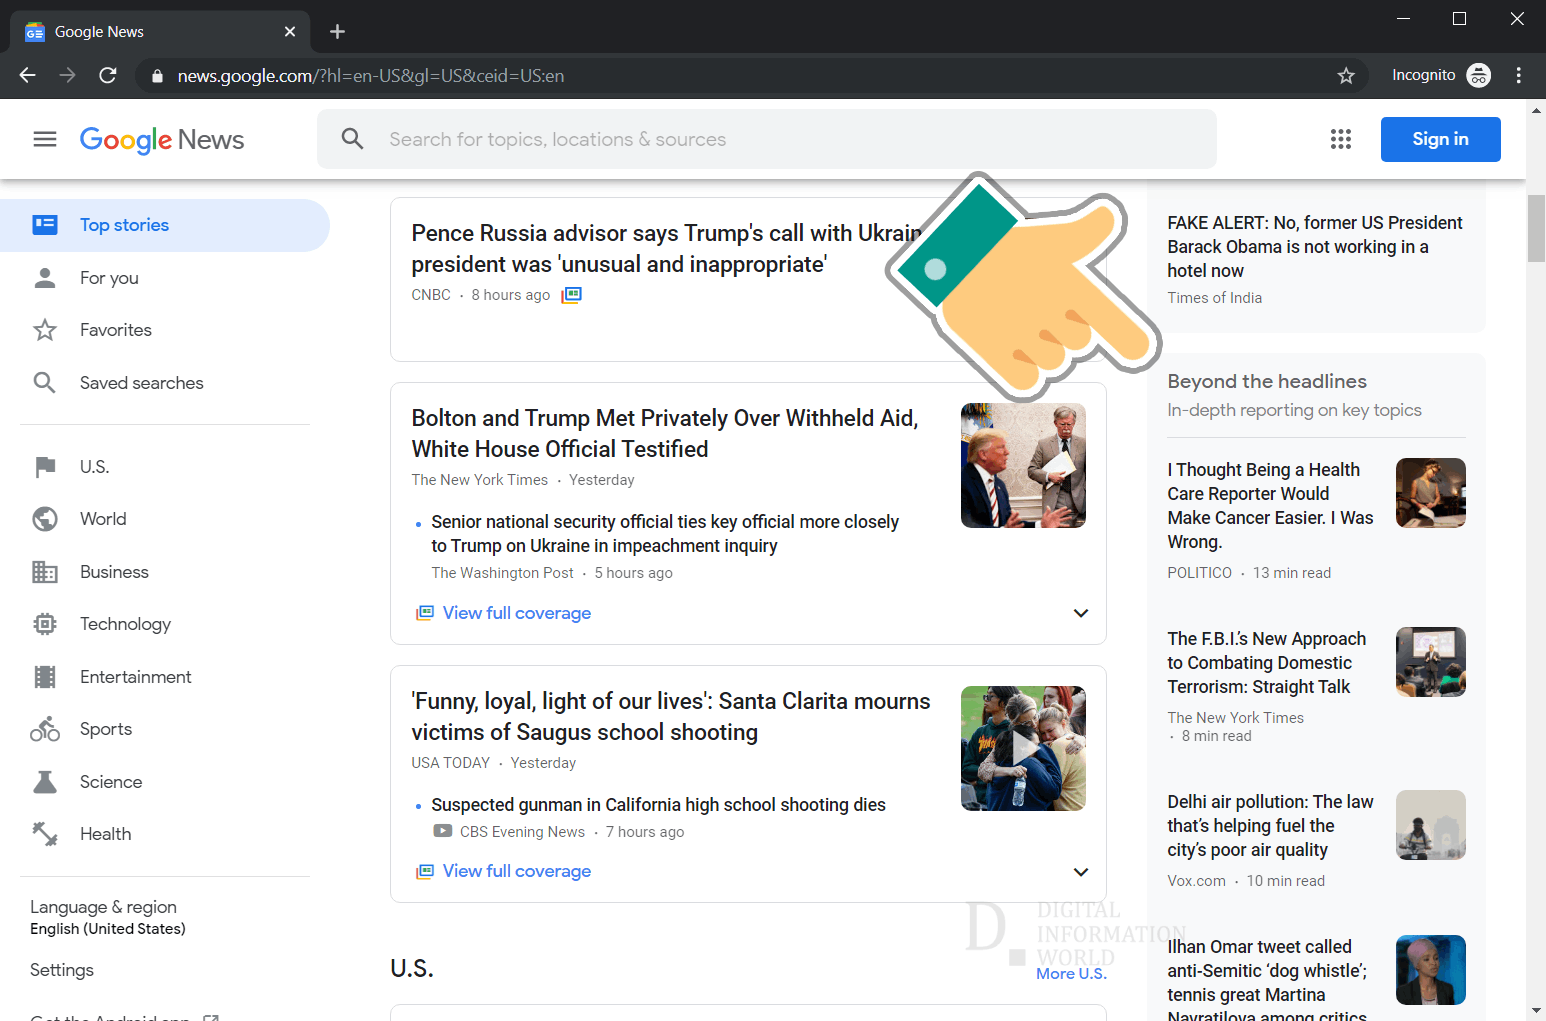Read the Washington Post Senior national security article
This screenshot has height=1021, width=1546.
point(665,534)
